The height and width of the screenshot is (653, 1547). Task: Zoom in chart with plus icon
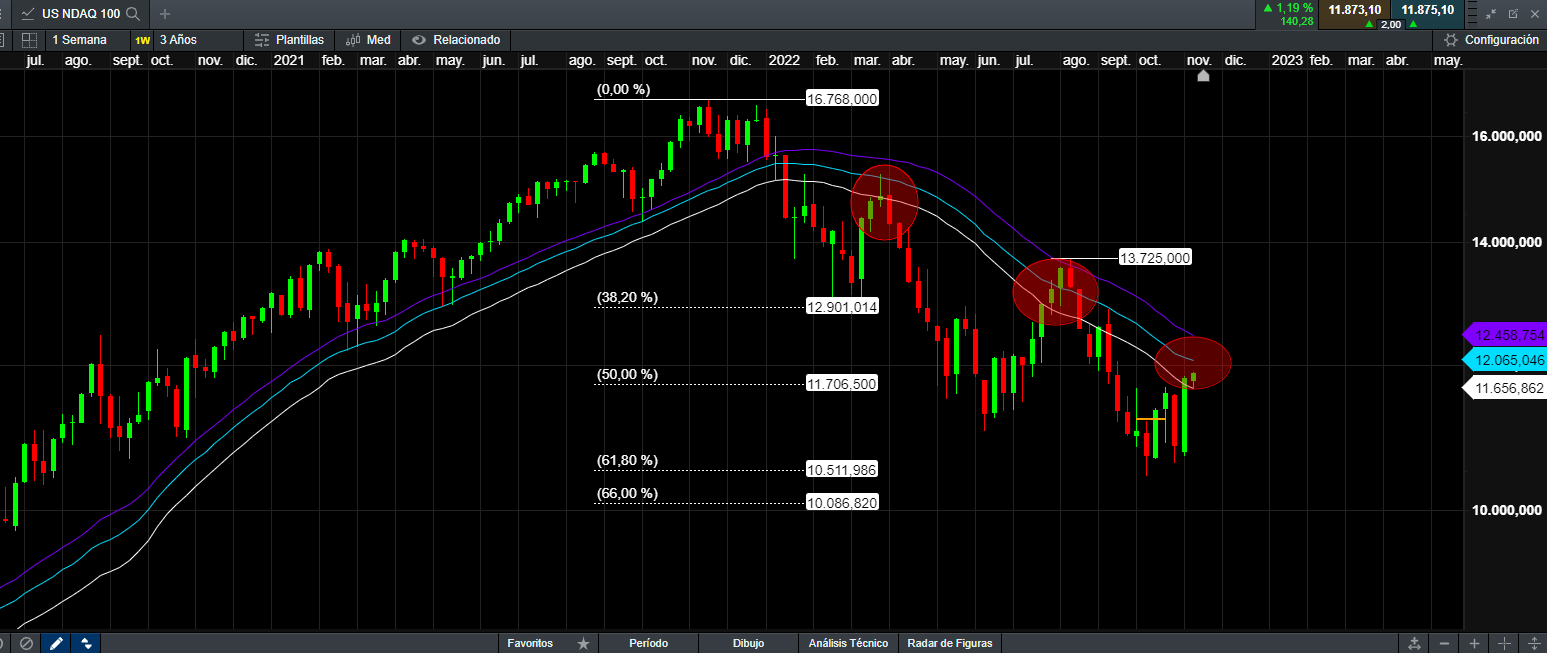(x=1474, y=643)
